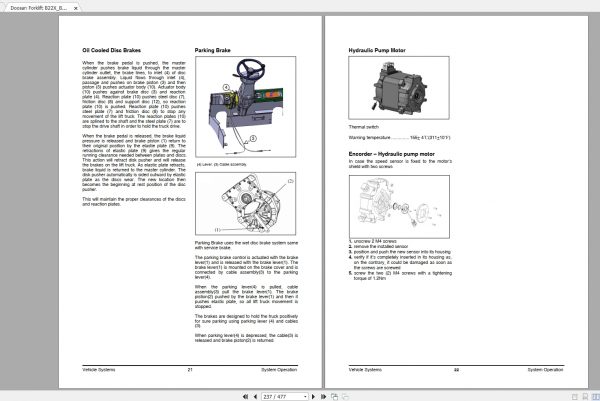Click step 5 about tightening torque

tap(400, 275)
